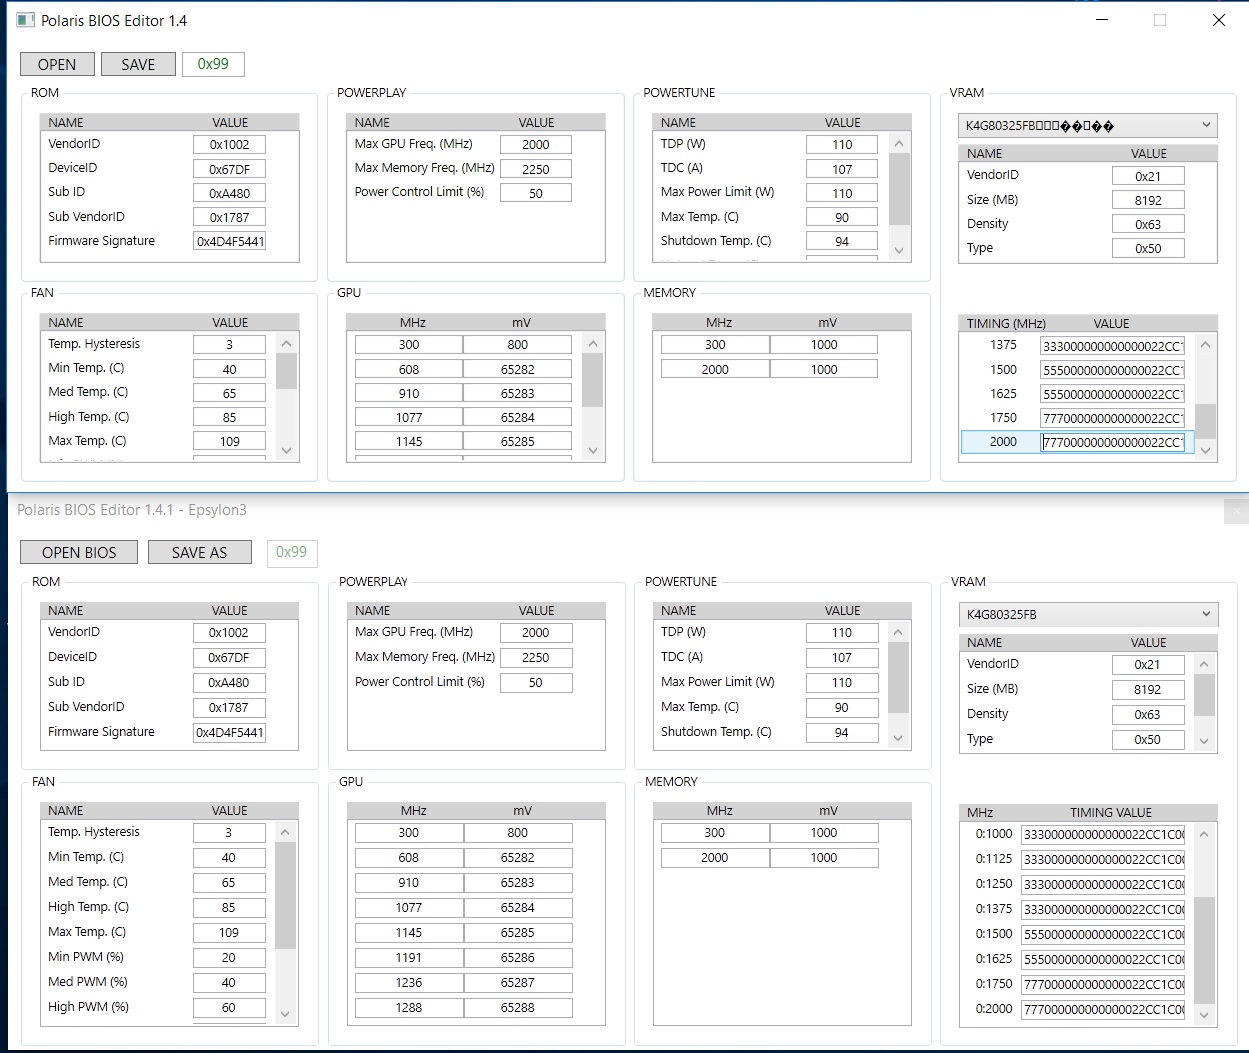Edit VendorID 0x1002 in Epsylon3 ROM panel
This screenshot has height=1053, width=1249.
click(x=229, y=632)
